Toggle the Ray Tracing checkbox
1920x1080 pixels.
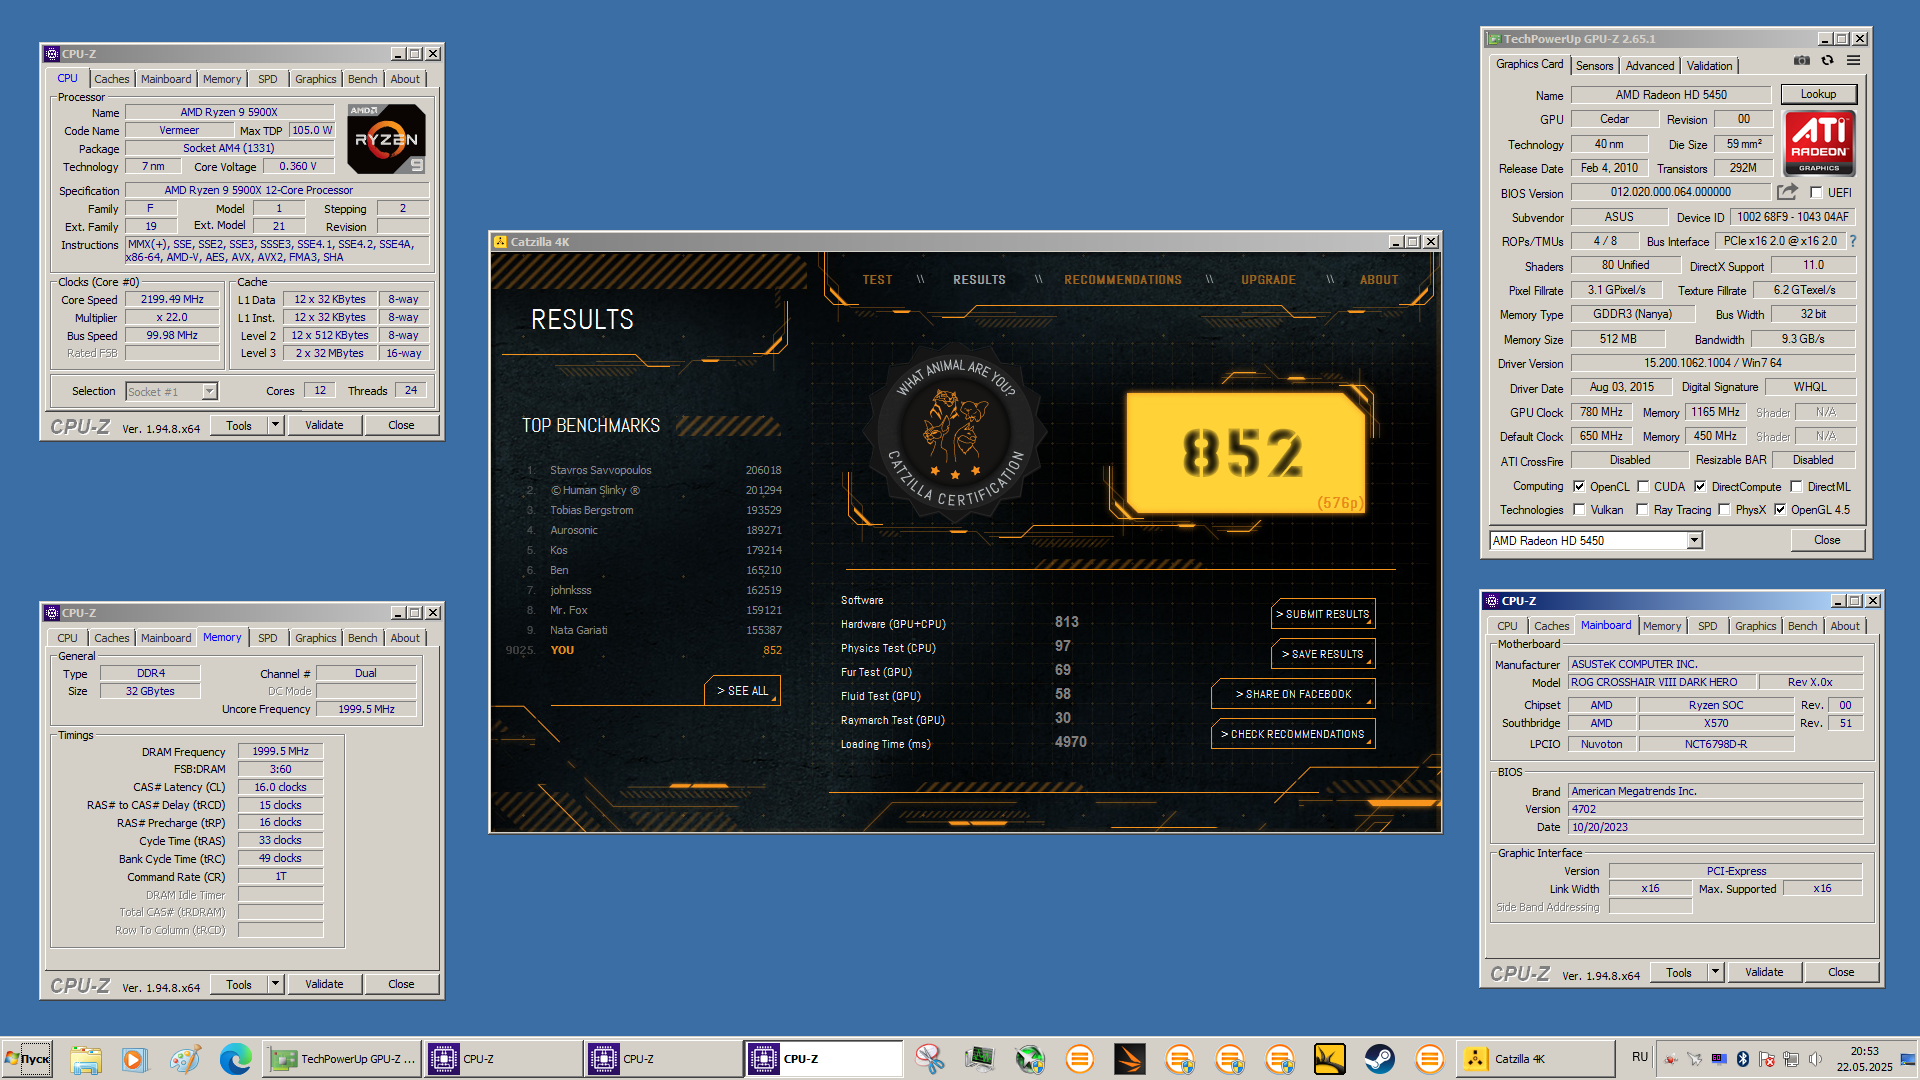coord(1642,510)
